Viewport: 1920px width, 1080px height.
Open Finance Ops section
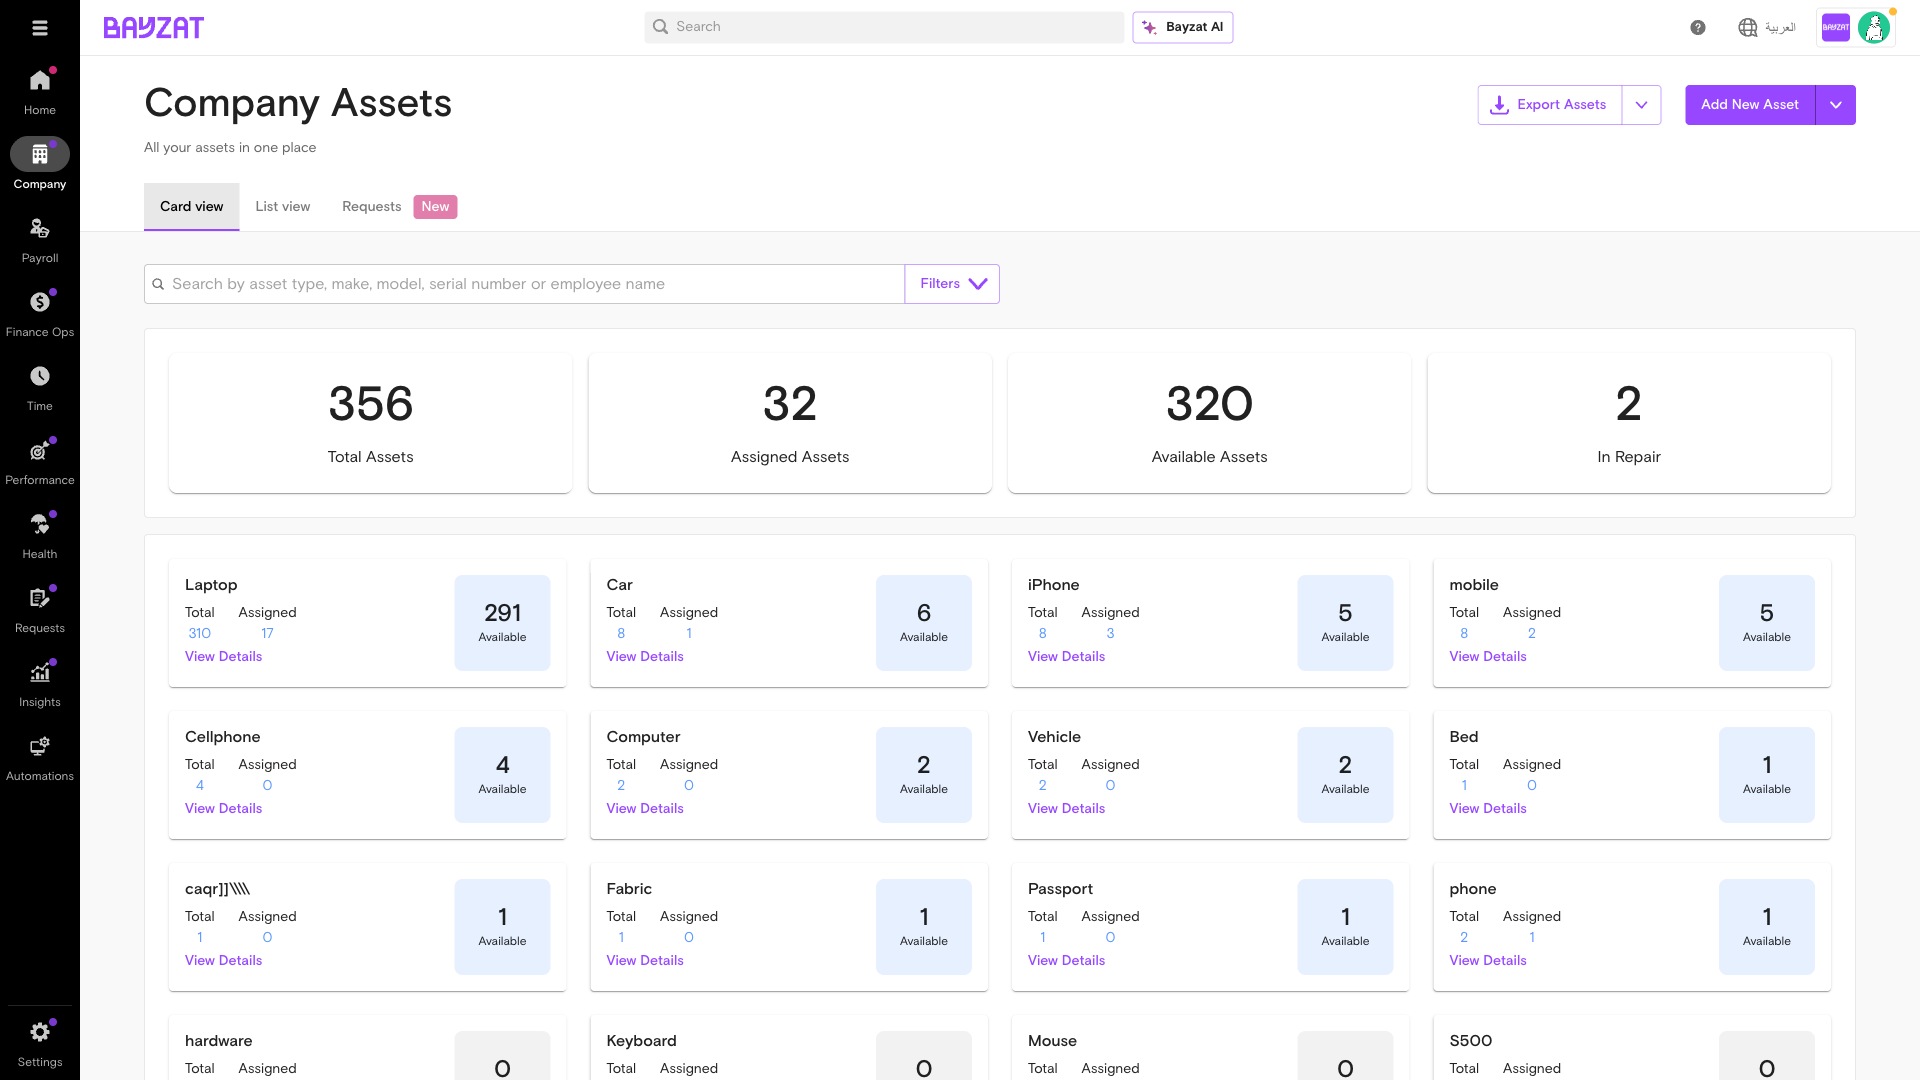pos(40,314)
